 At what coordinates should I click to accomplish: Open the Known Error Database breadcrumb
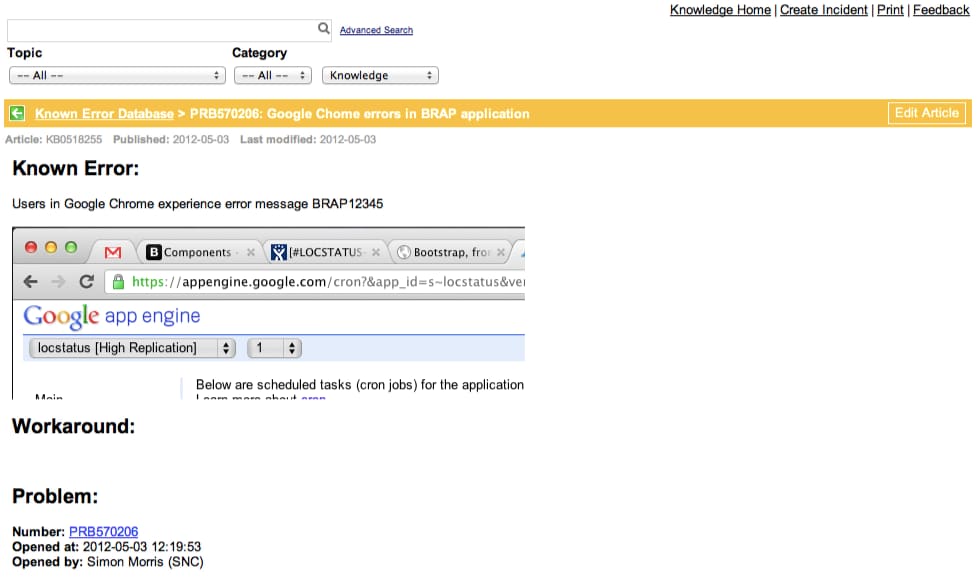[x=104, y=114]
